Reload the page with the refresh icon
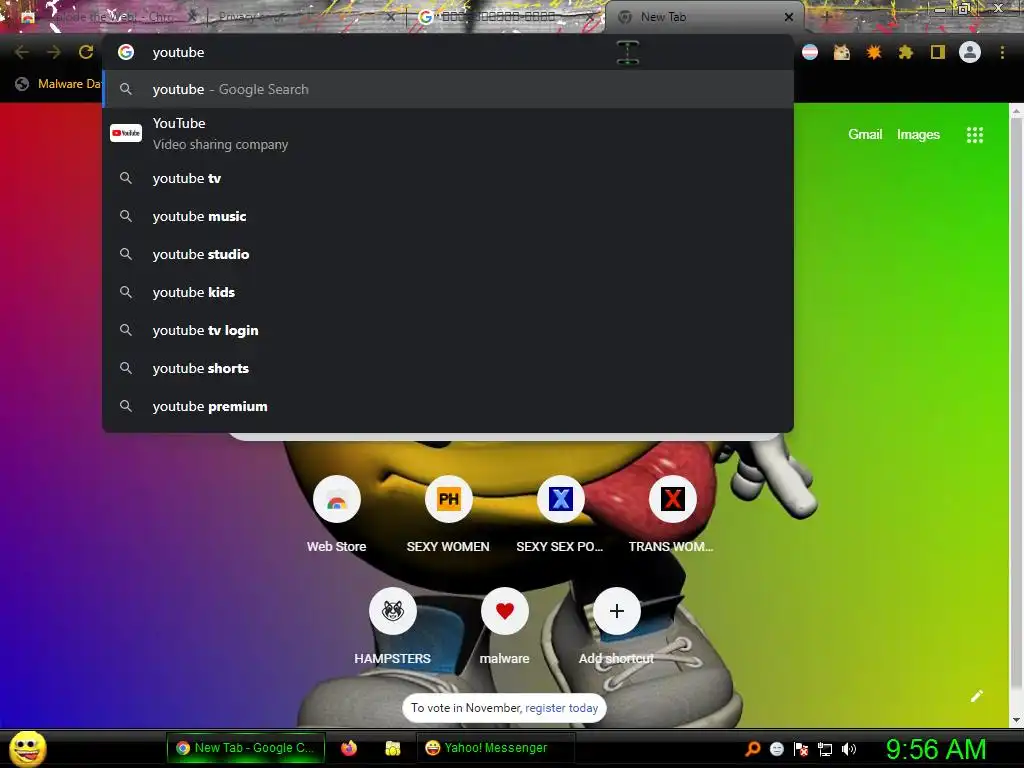 click(86, 52)
